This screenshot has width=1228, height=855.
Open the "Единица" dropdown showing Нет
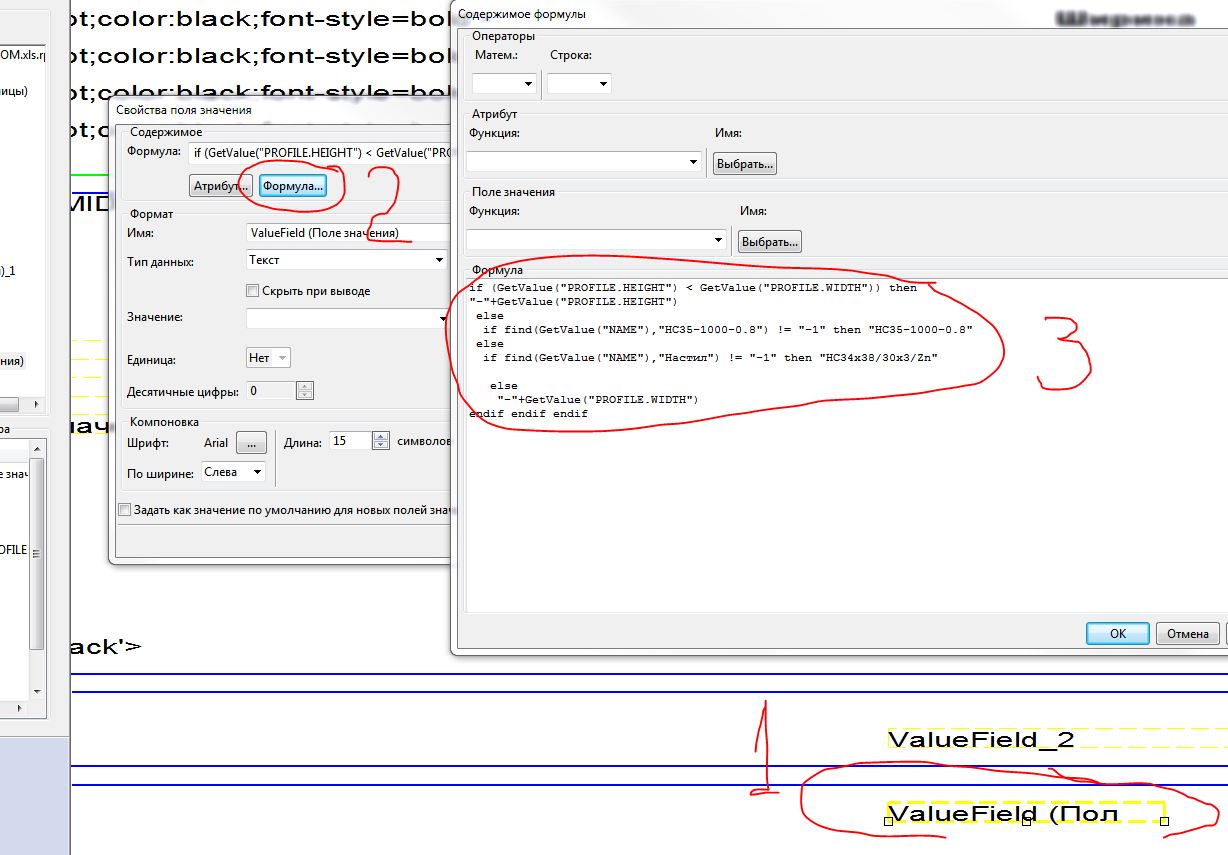pyautogui.click(x=268, y=358)
